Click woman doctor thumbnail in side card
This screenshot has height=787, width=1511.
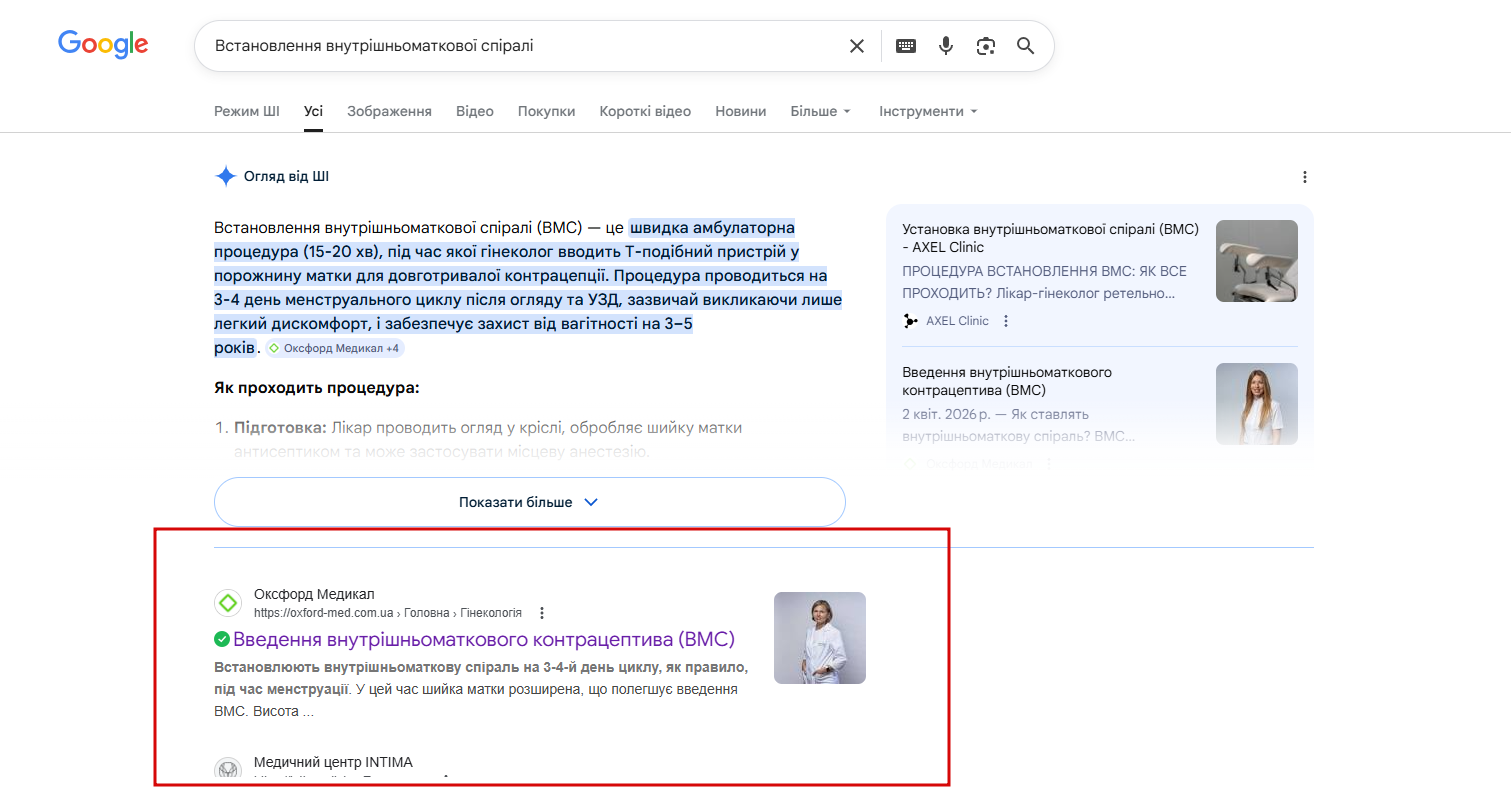(1257, 404)
